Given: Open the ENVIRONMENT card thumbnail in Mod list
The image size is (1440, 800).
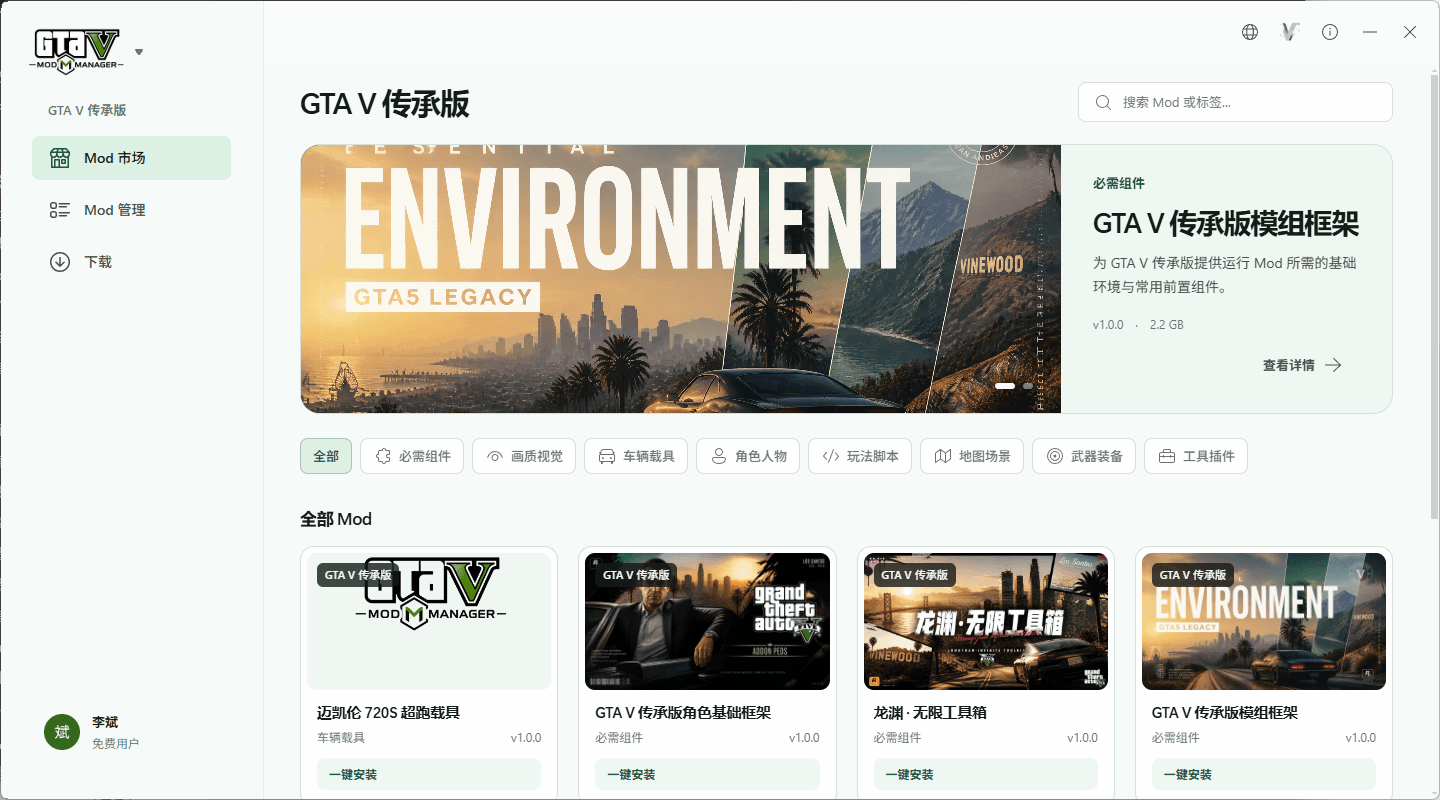Looking at the screenshot, I should coord(1264,621).
